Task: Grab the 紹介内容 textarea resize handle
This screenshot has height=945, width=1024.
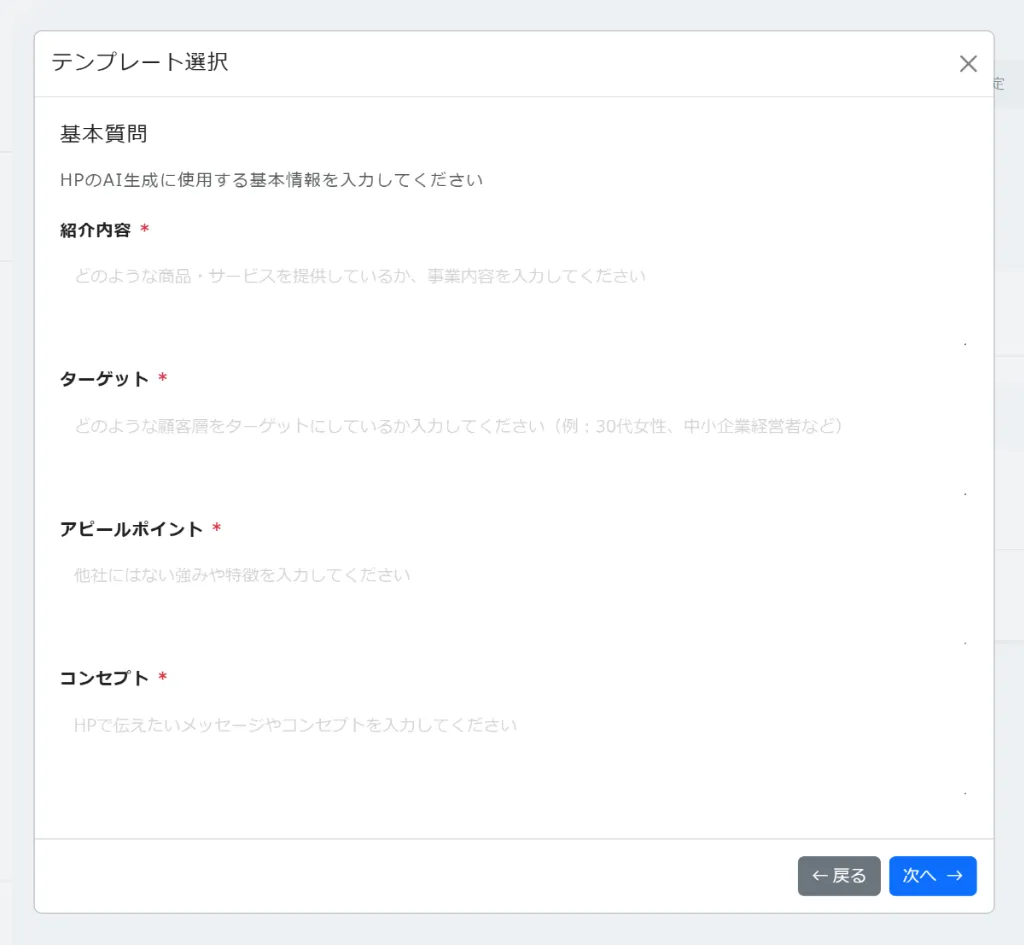Action: pos(965,344)
